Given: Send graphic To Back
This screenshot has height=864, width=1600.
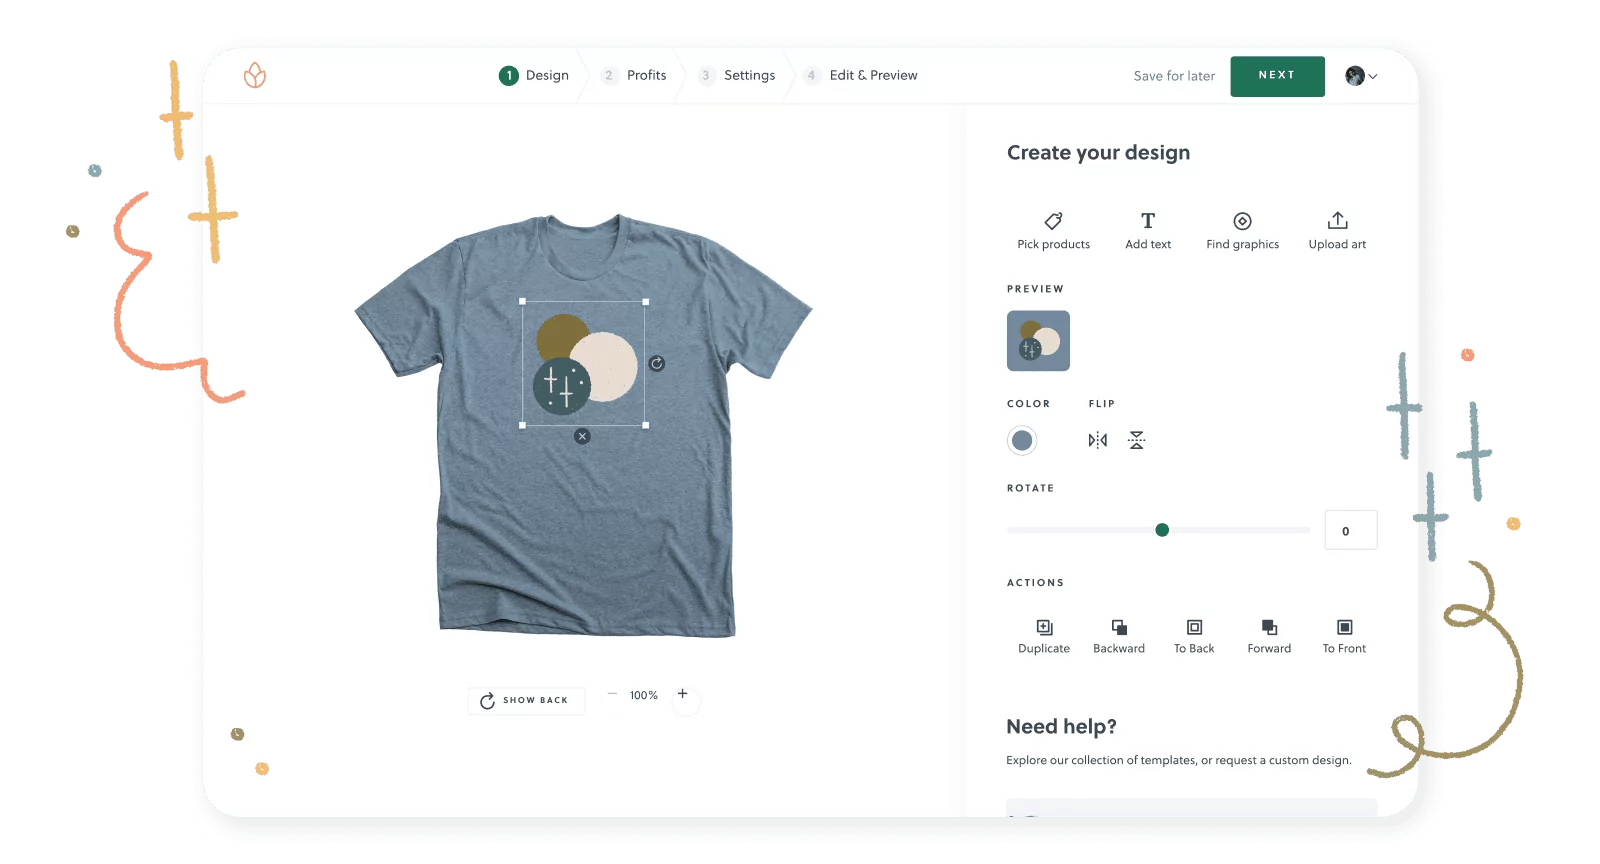Looking at the screenshot, I should [x=1194, y=636].
